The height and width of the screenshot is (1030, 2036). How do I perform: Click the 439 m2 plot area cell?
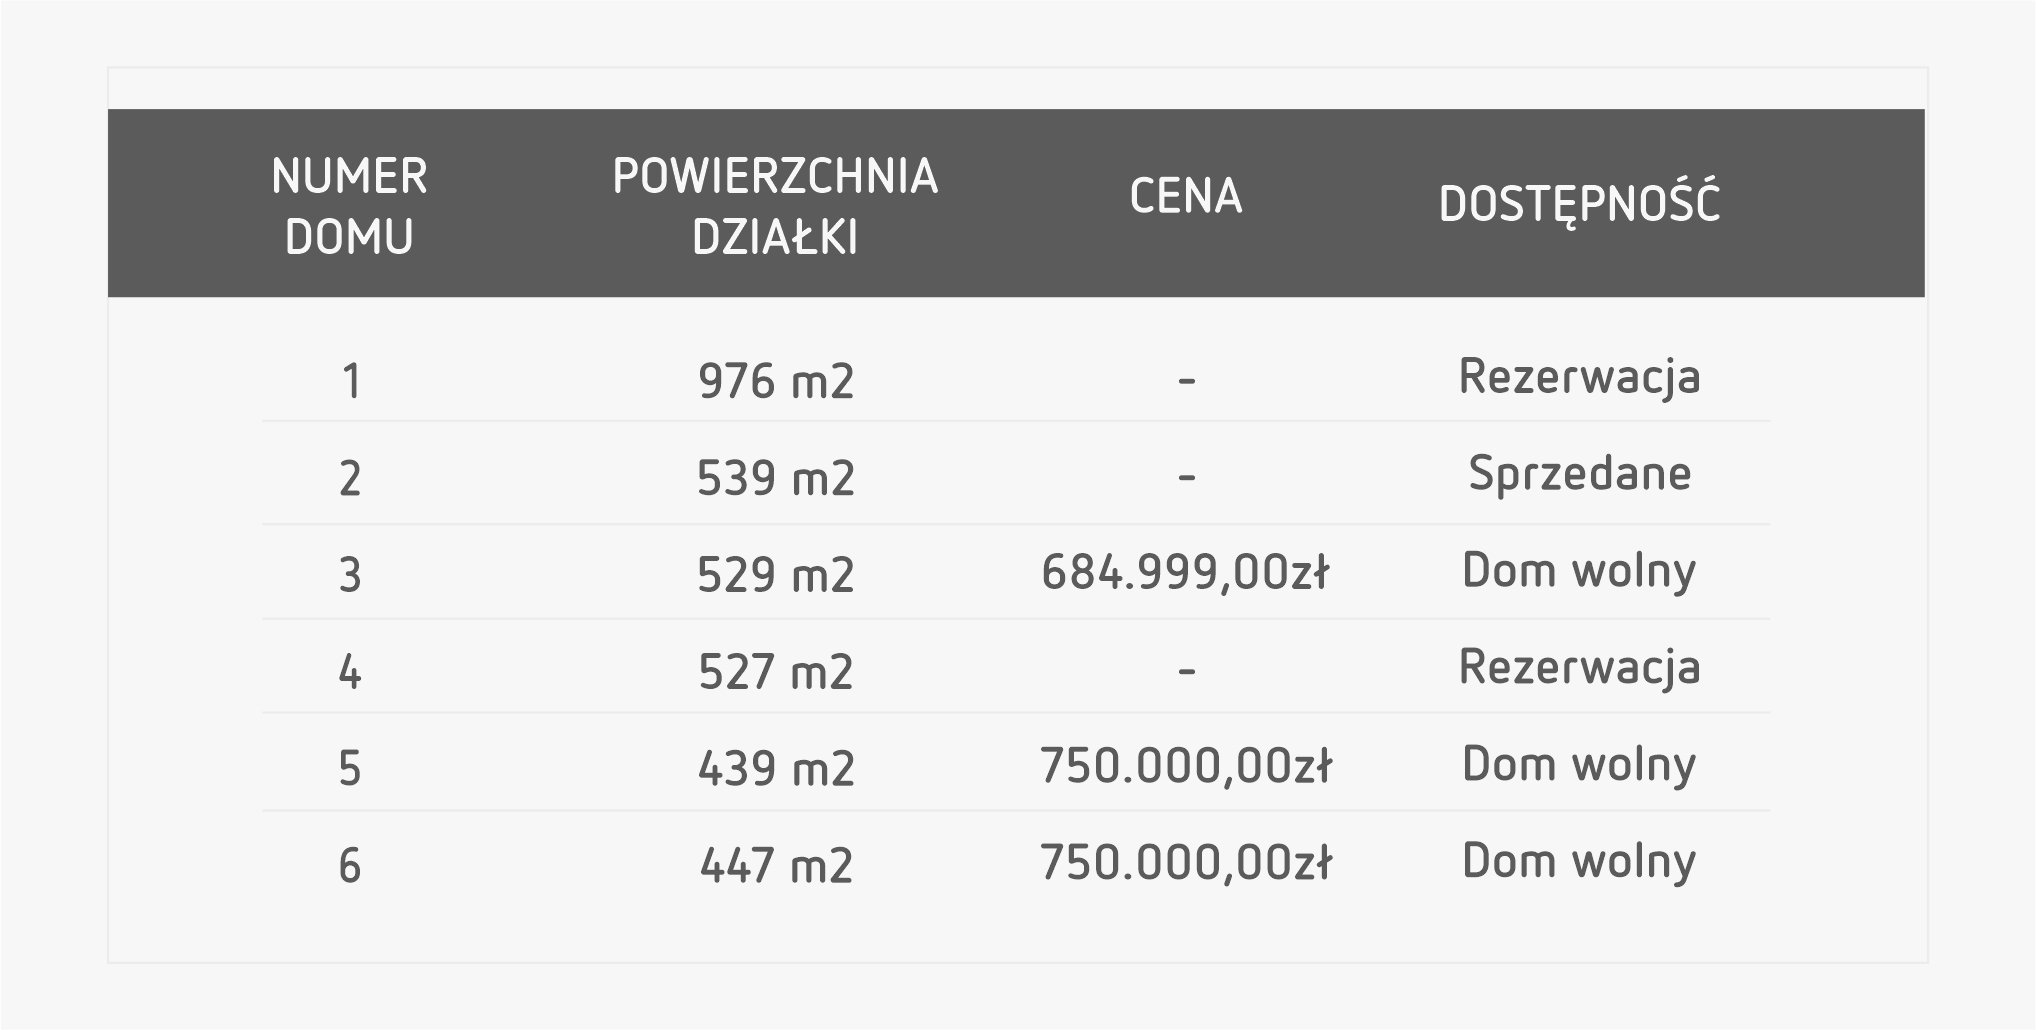coord(776,768)
